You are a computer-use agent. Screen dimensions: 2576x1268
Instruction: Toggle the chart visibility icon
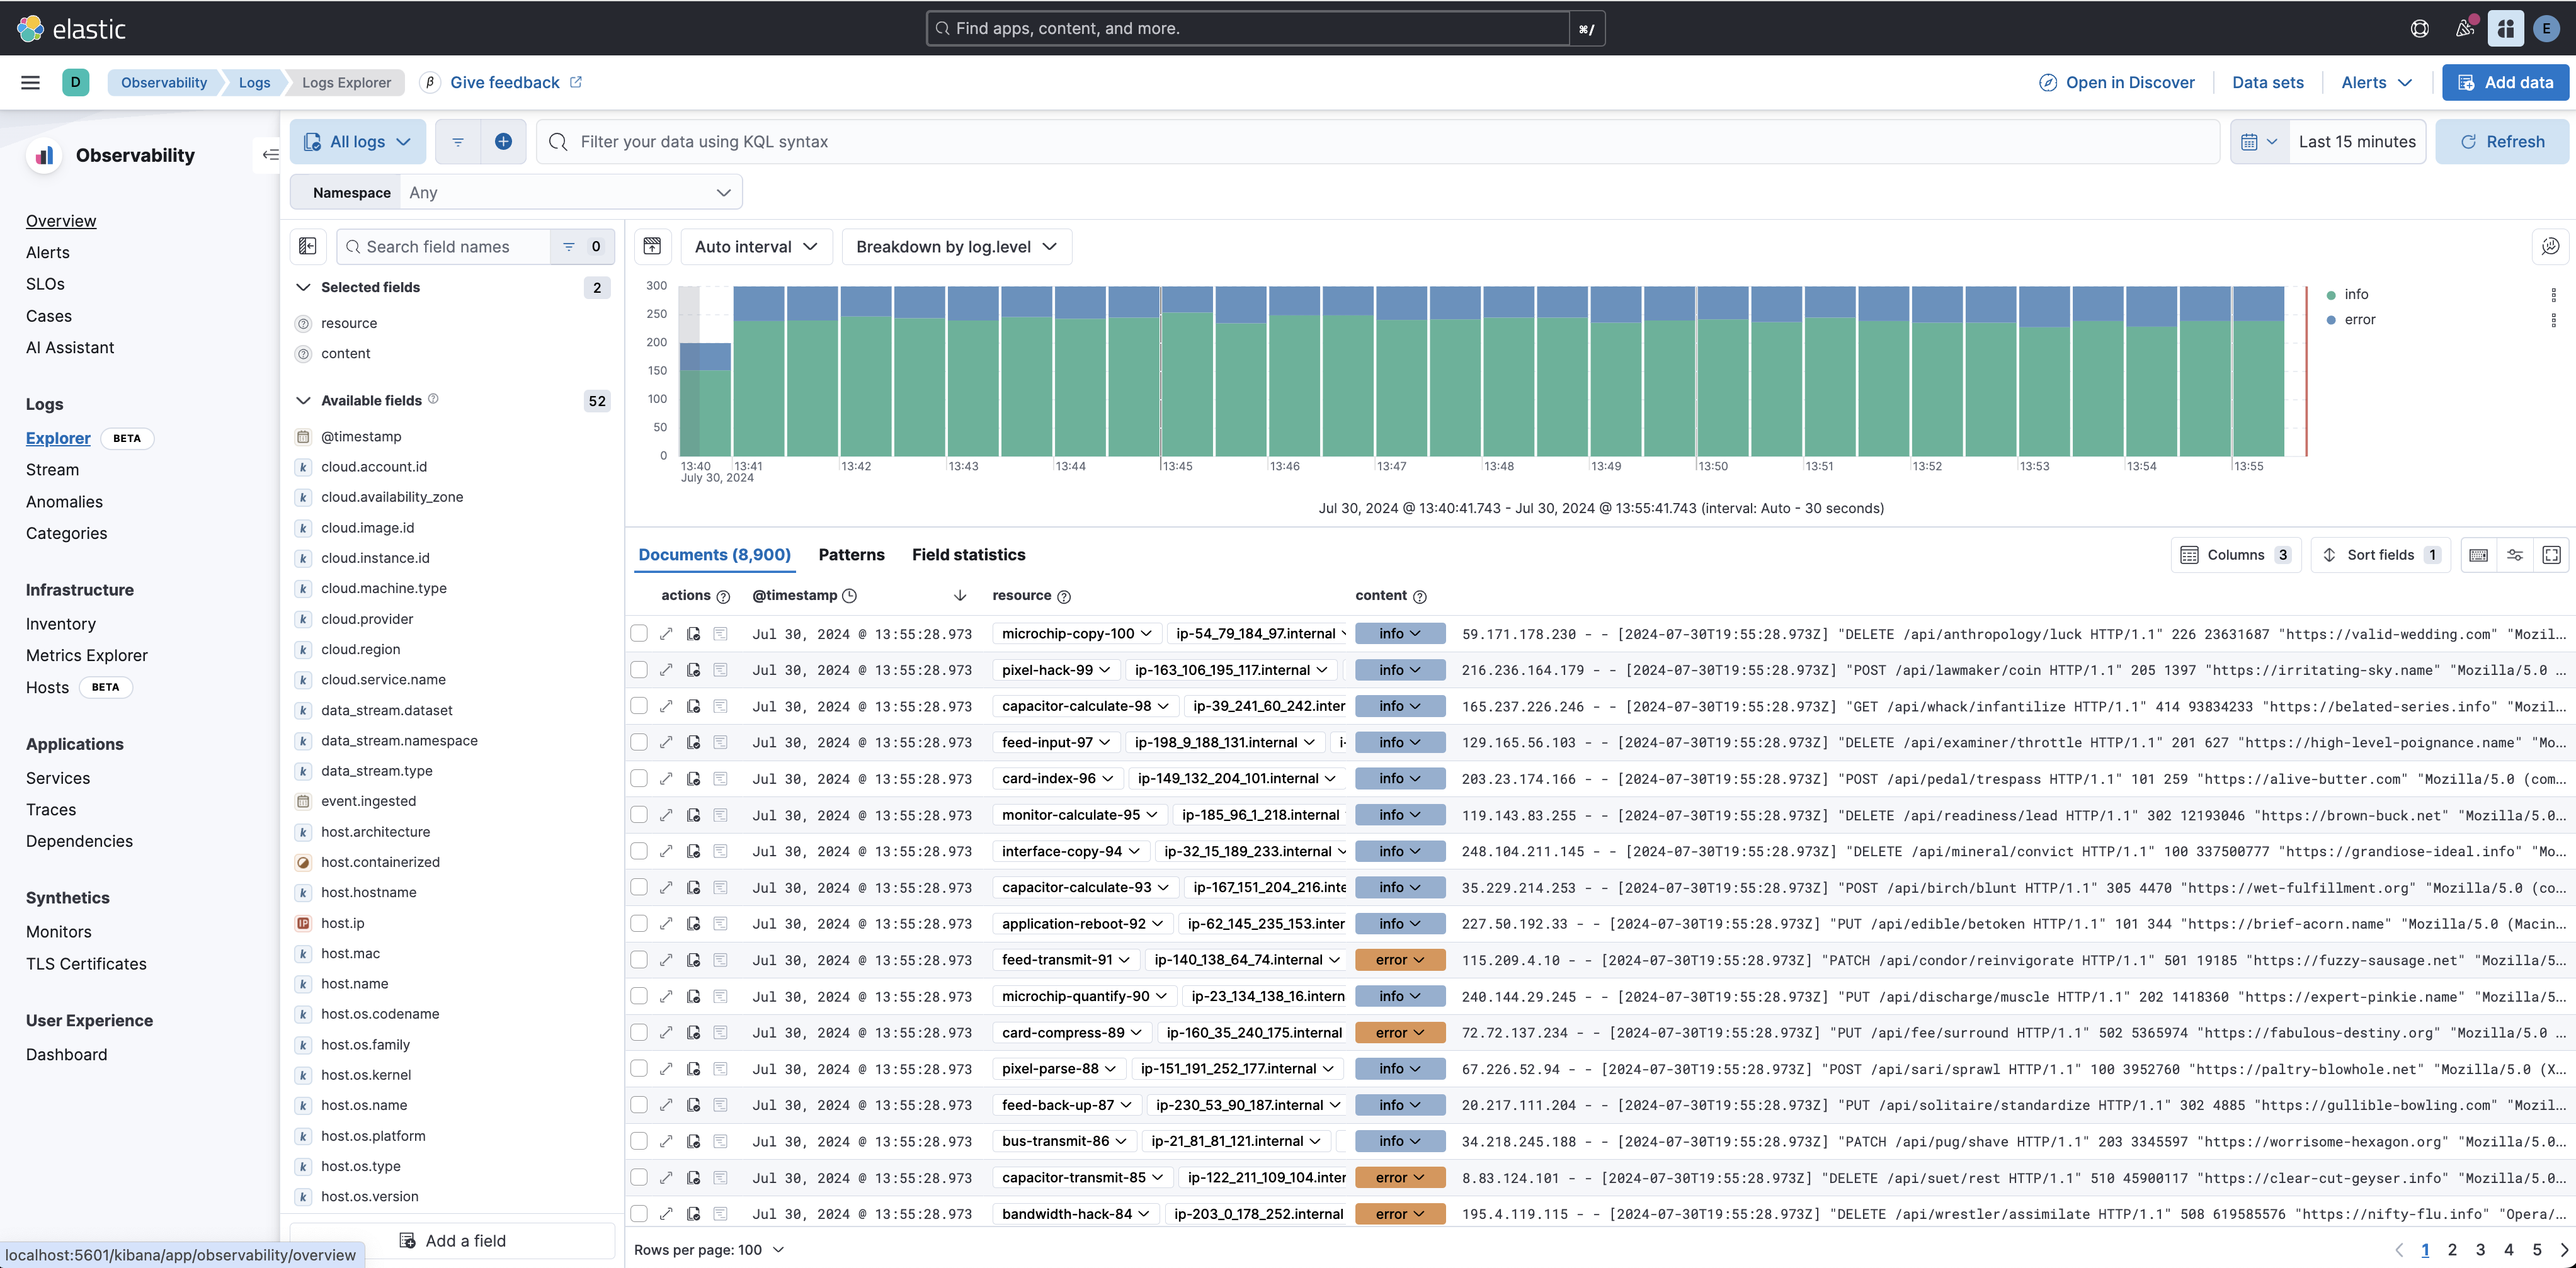(652, 247)
